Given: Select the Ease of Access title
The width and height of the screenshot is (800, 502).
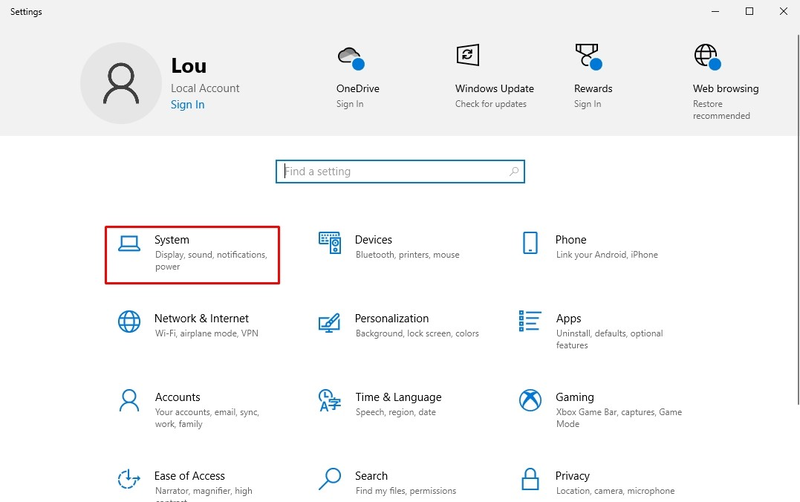Looking at the screenshot, I should coord(189,476).
